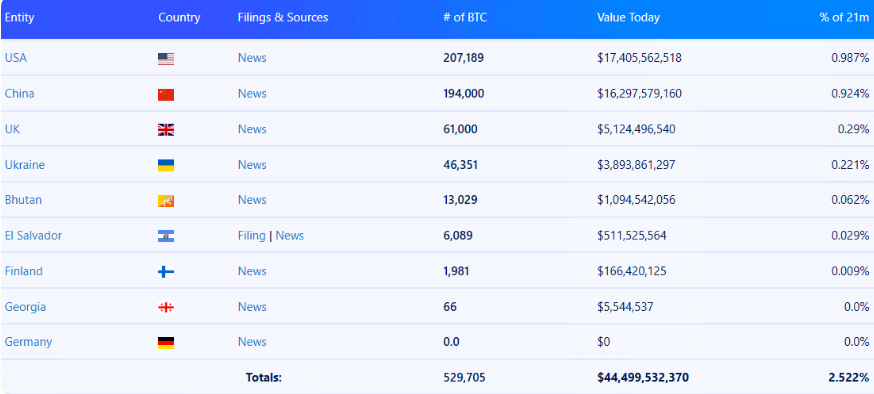Open the China entity link
The image size is (874, 394).
click(x=20, y=93)
